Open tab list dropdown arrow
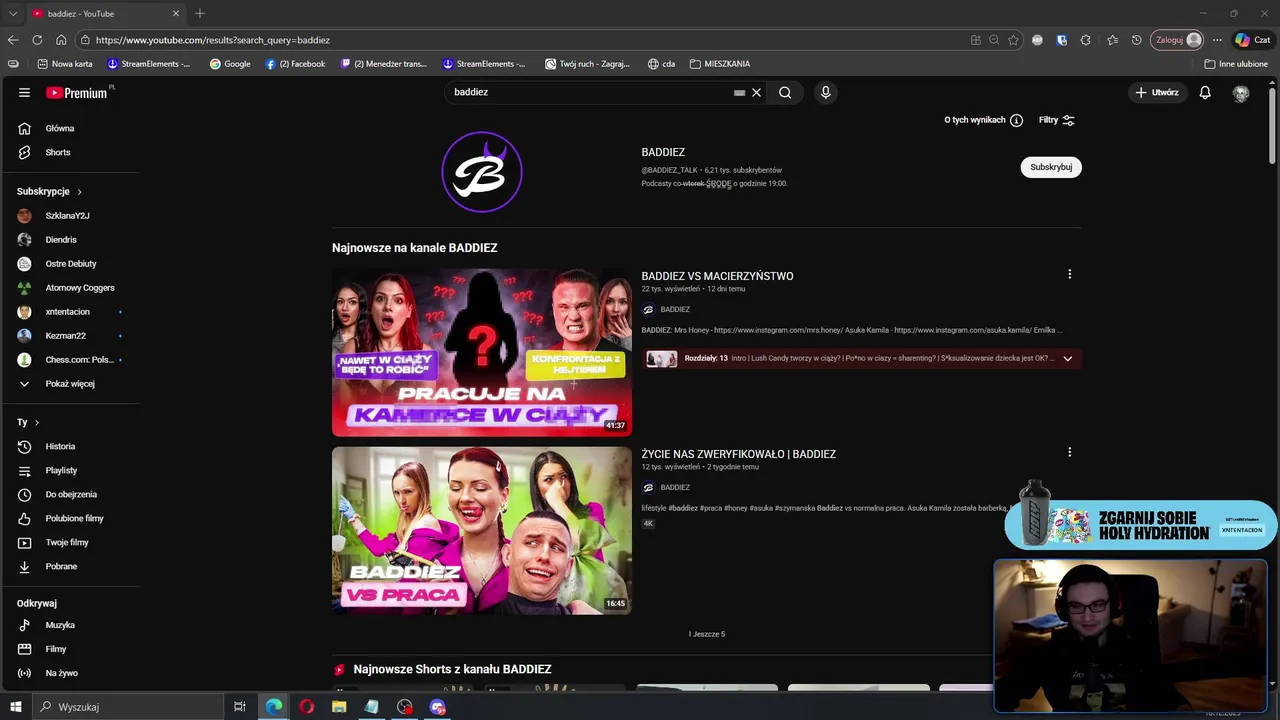Viewport: 1280px width, 720px height. (x=13, y=13)
